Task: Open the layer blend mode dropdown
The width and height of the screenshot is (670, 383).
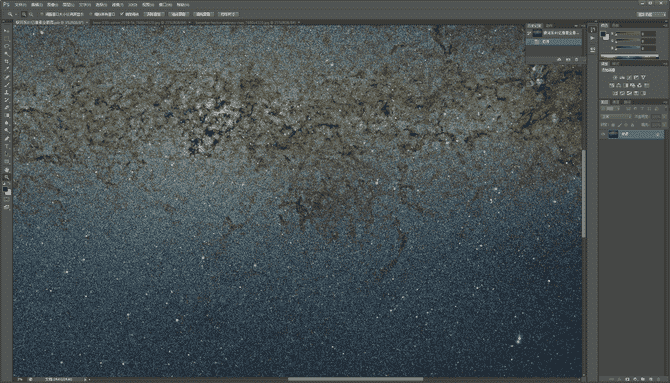Action: 616,117
